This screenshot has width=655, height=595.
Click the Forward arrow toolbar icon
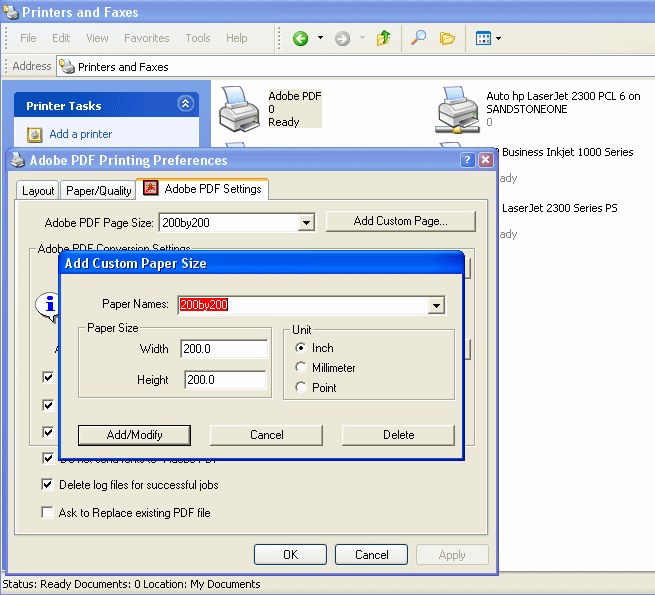click(342, 38)
